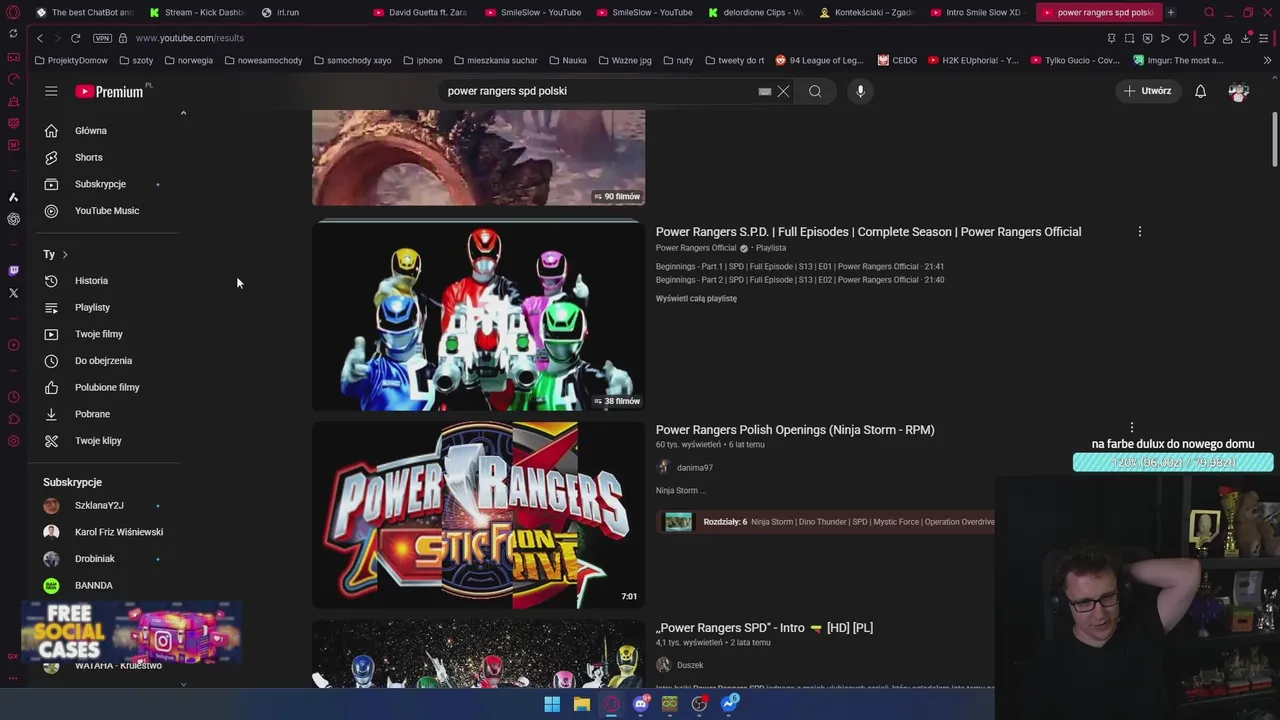Viewport: 1280px width, 720px height.
Task: Click the Power Rangers Official channel name
Action: click(x=696, y=248)
